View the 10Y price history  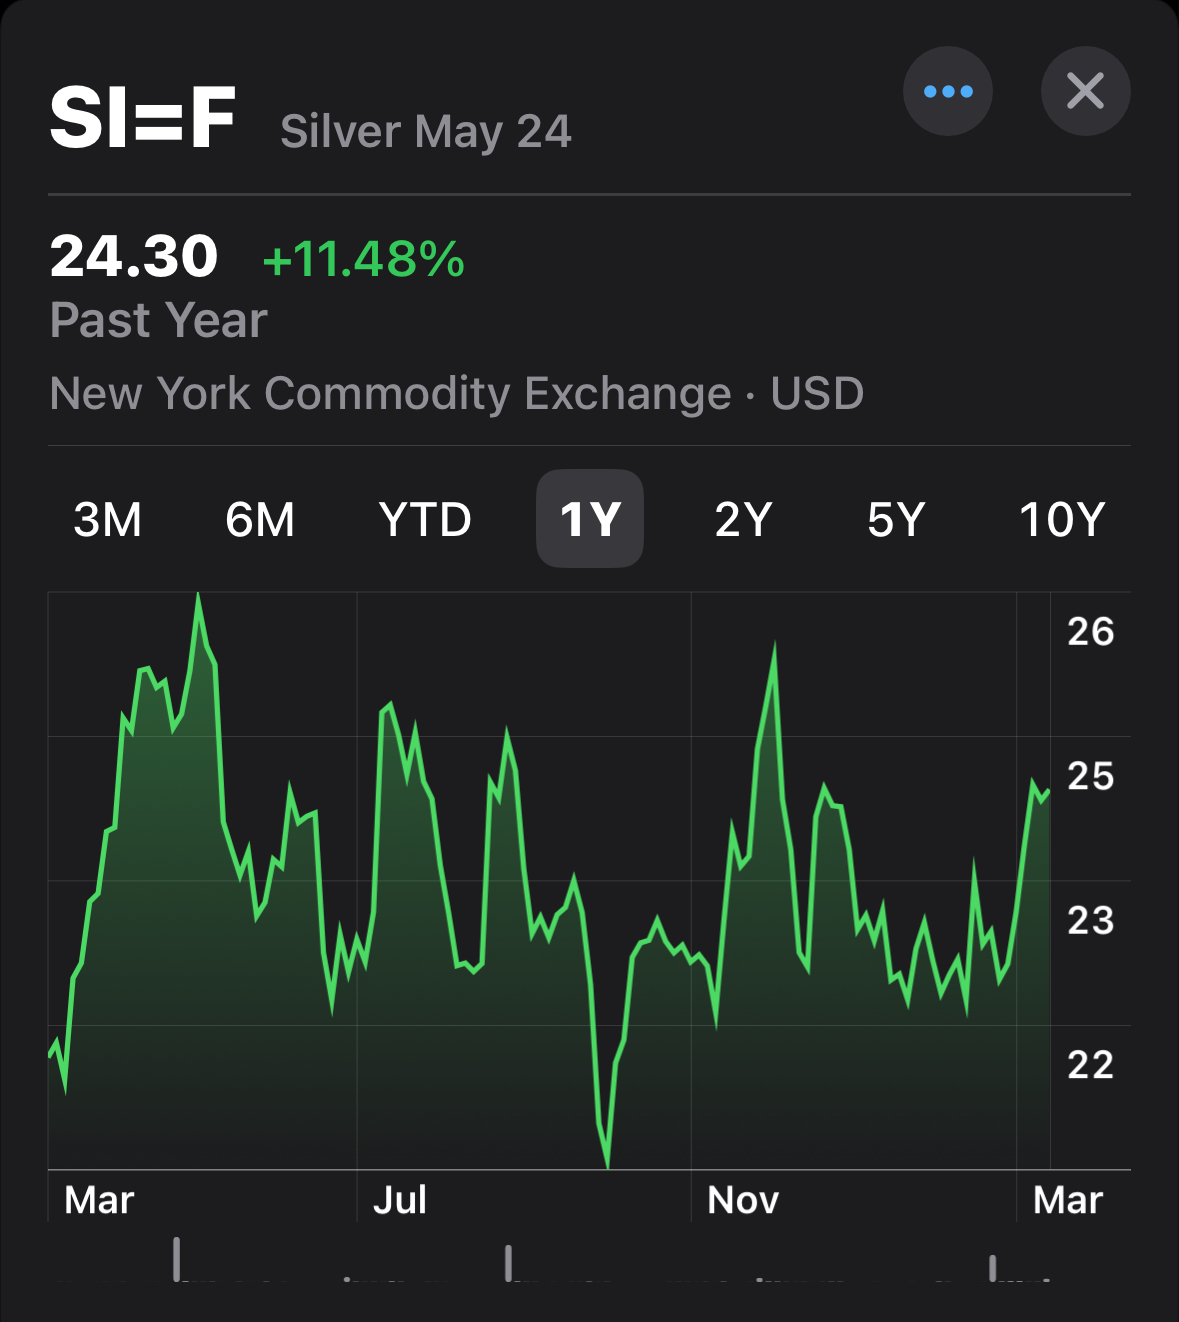1061,520
